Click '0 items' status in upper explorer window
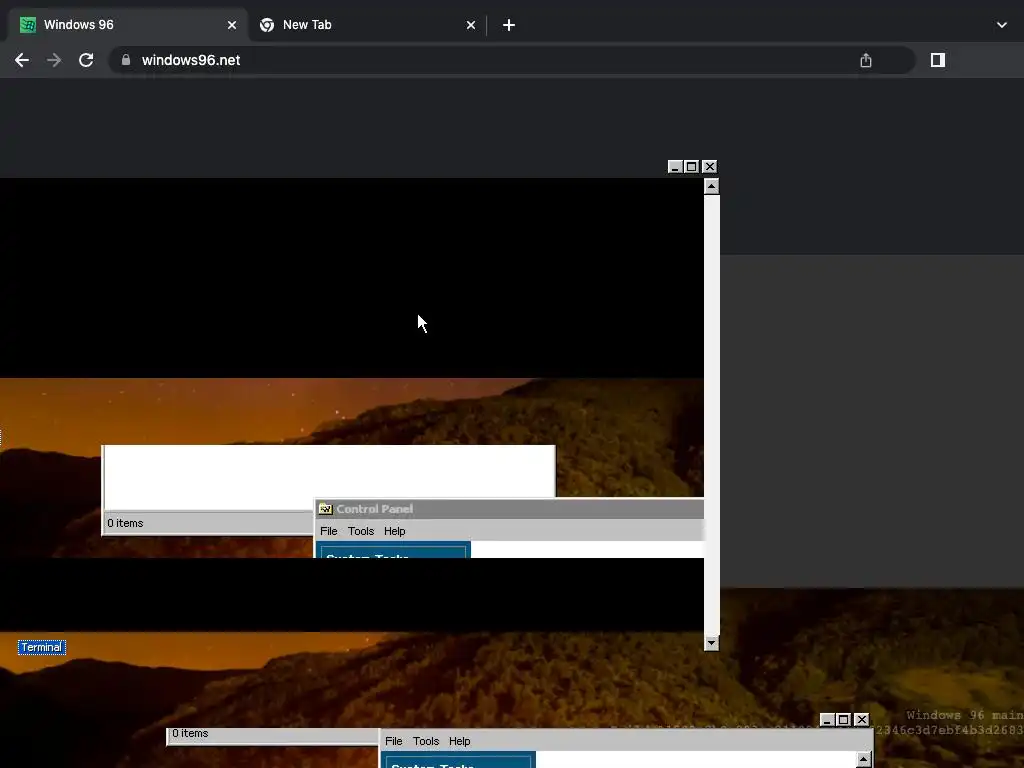 click(x=125, y=523)
